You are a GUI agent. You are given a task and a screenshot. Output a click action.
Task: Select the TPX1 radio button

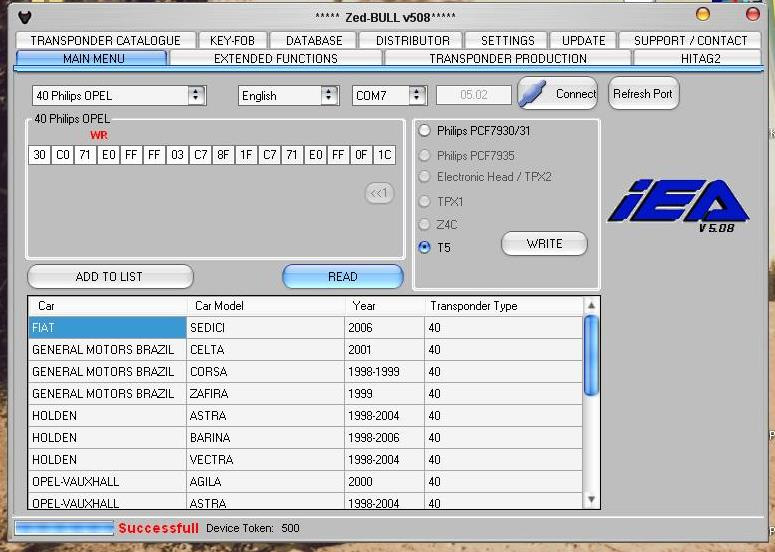coord(425,201)
